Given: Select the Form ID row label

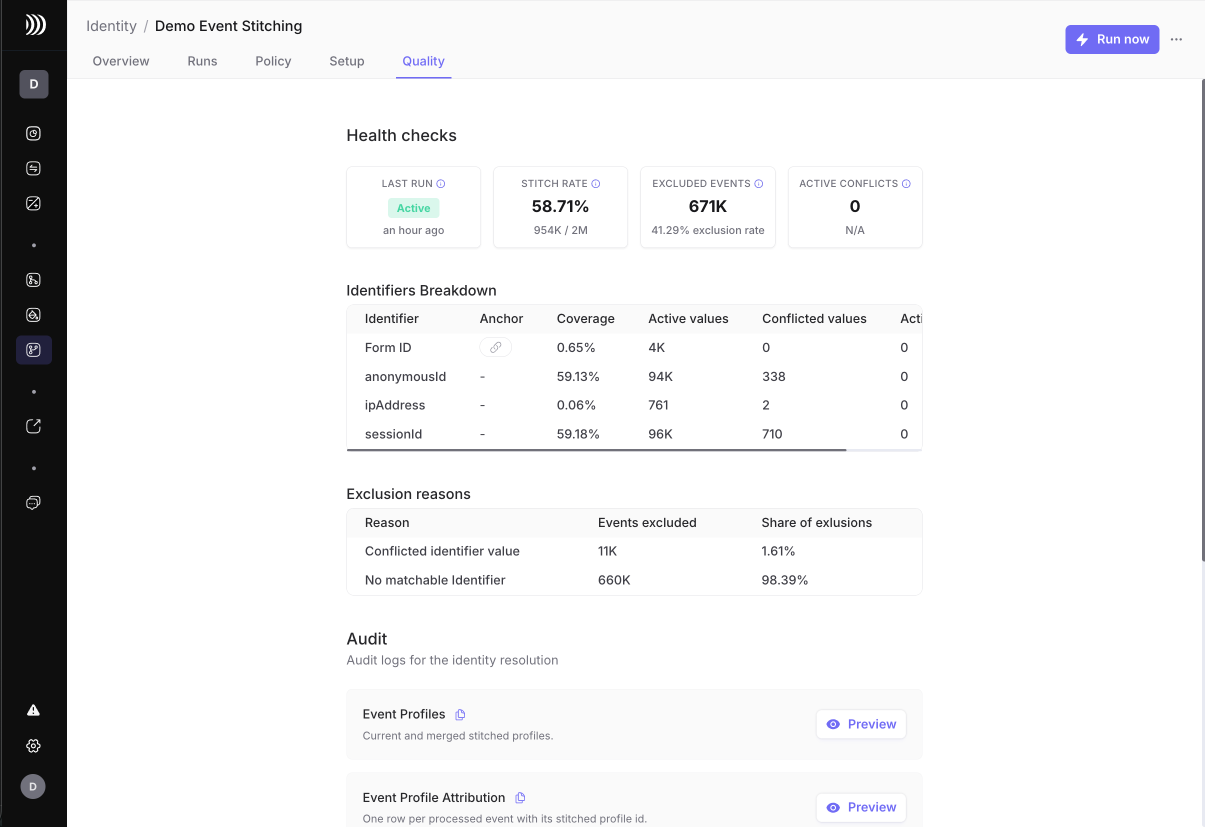Looking at the screenshot, I should click(x=388, y=348).
